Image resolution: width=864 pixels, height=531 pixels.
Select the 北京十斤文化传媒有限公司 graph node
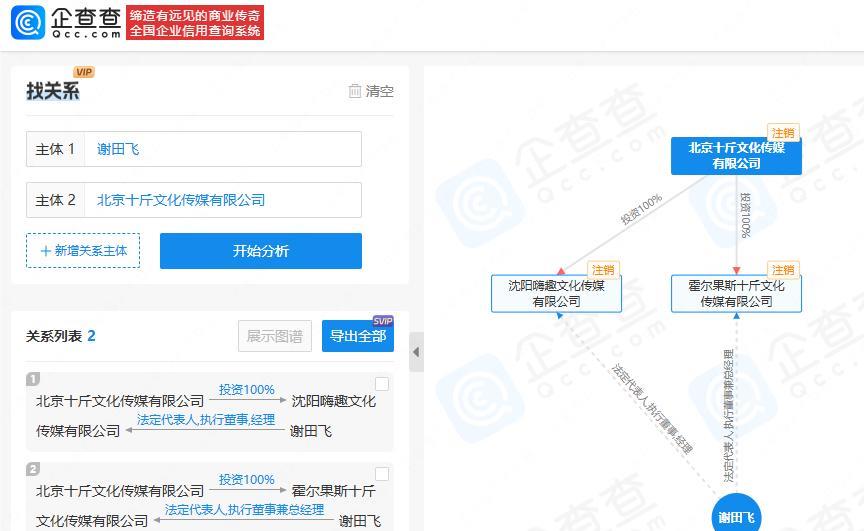736,156
